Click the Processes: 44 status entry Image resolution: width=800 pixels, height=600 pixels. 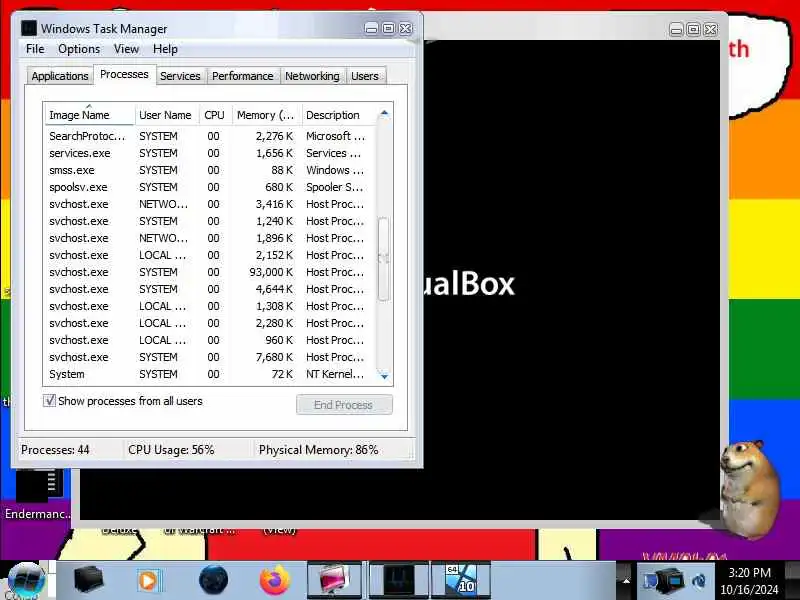point(55,450)
